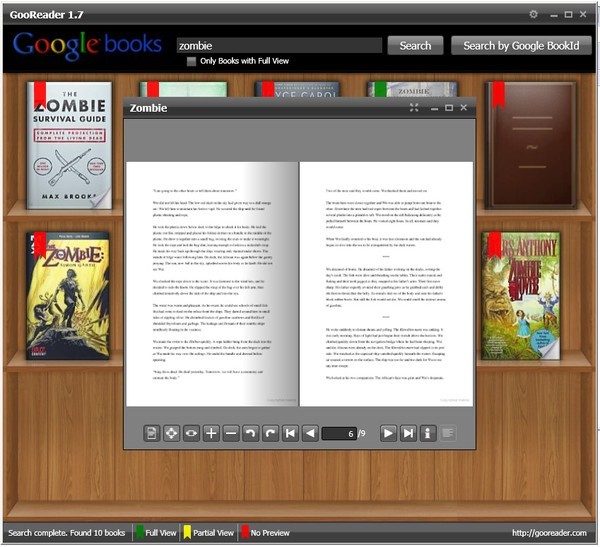Open the yellow Zombie comic book cover
600x547 pixels.
[x=68, y=296]
